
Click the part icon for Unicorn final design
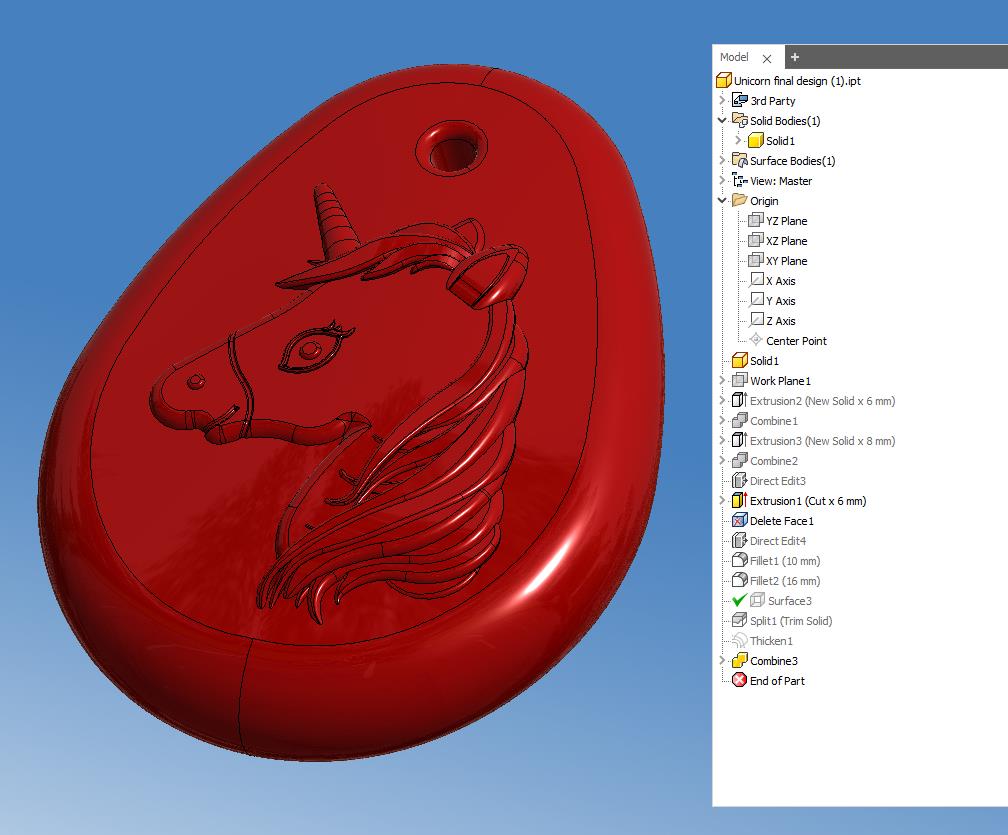point(724,80)
